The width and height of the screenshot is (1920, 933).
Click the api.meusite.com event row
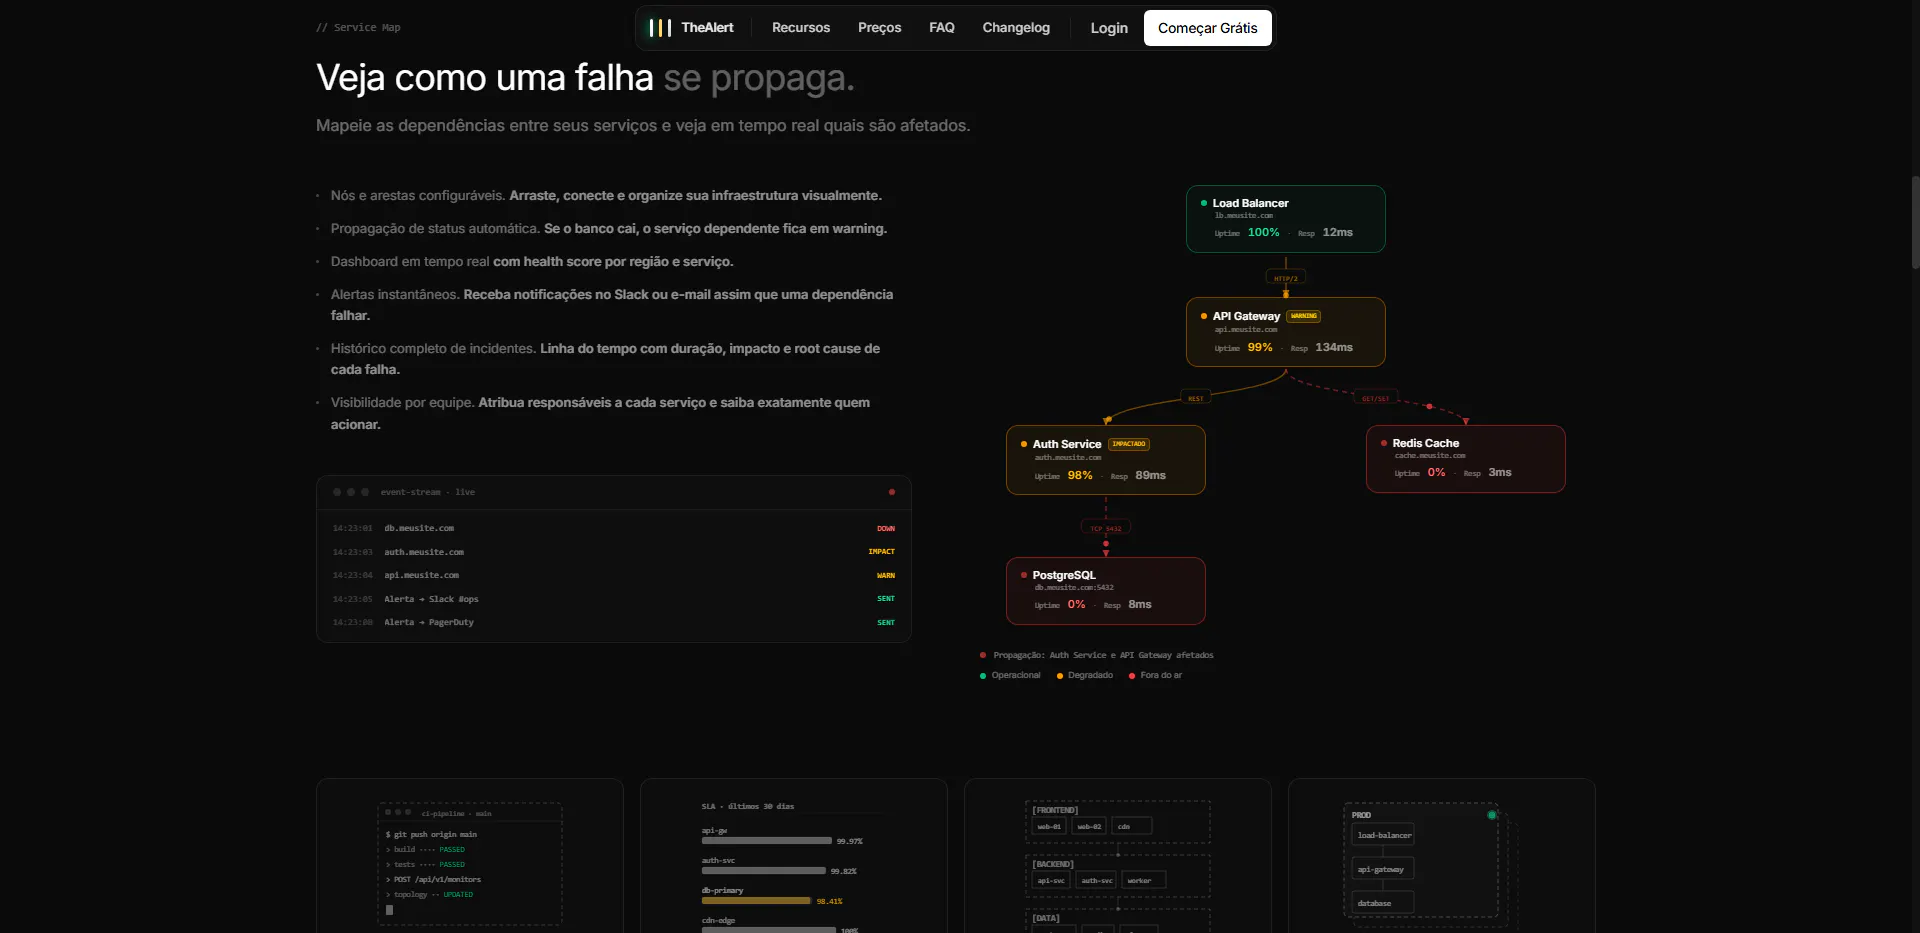pos(614,575)
